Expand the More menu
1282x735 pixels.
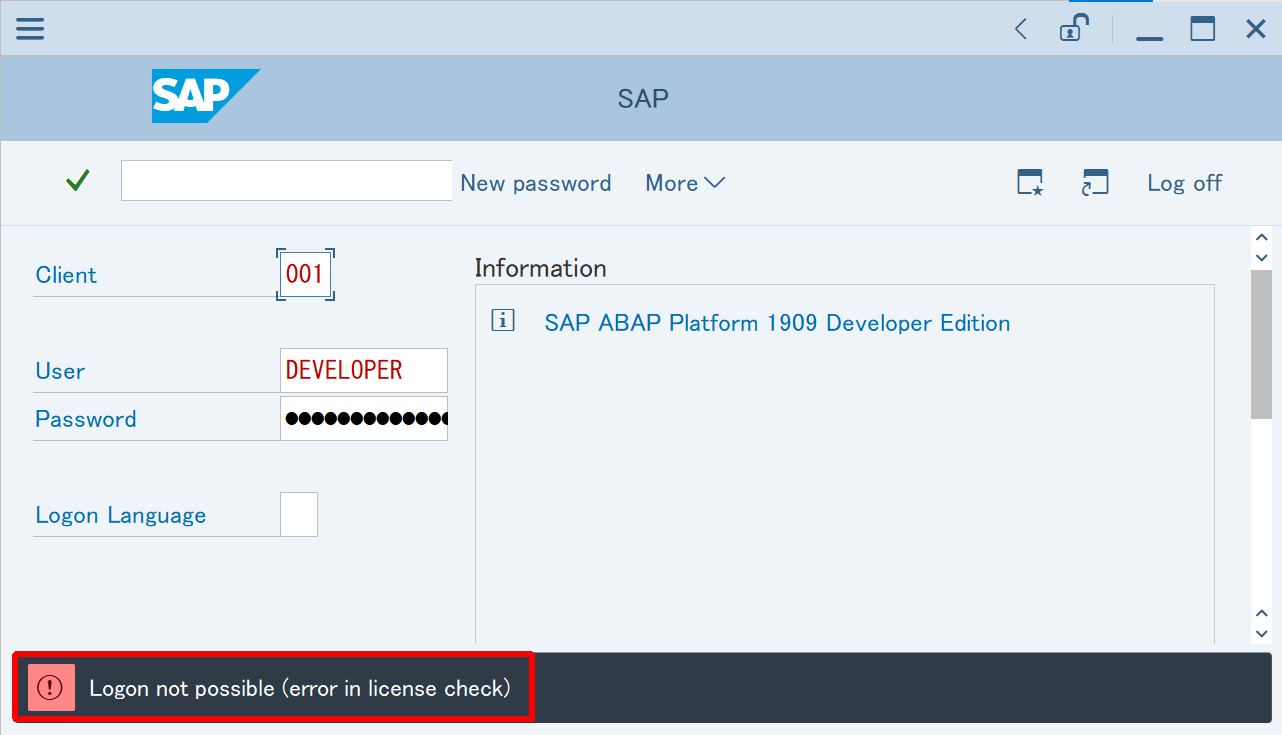685,183
